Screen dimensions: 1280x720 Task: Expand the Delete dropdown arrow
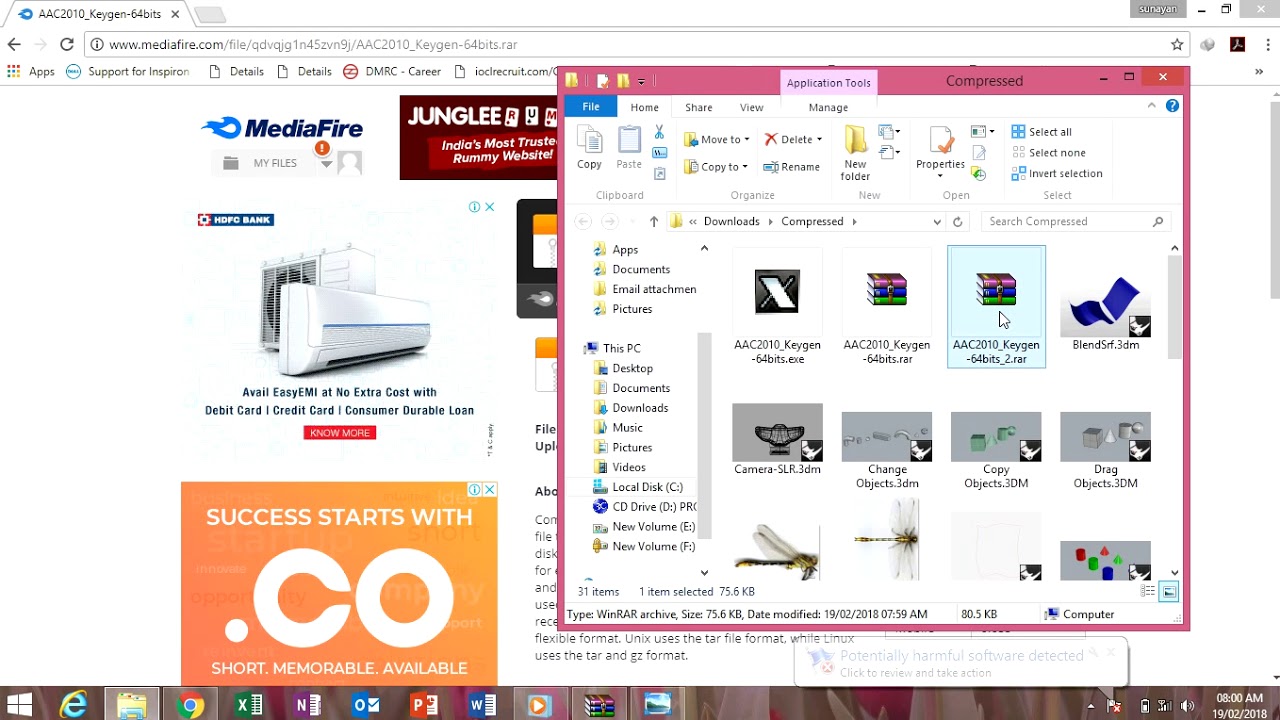pyautogui.click(x=819, y=139)
